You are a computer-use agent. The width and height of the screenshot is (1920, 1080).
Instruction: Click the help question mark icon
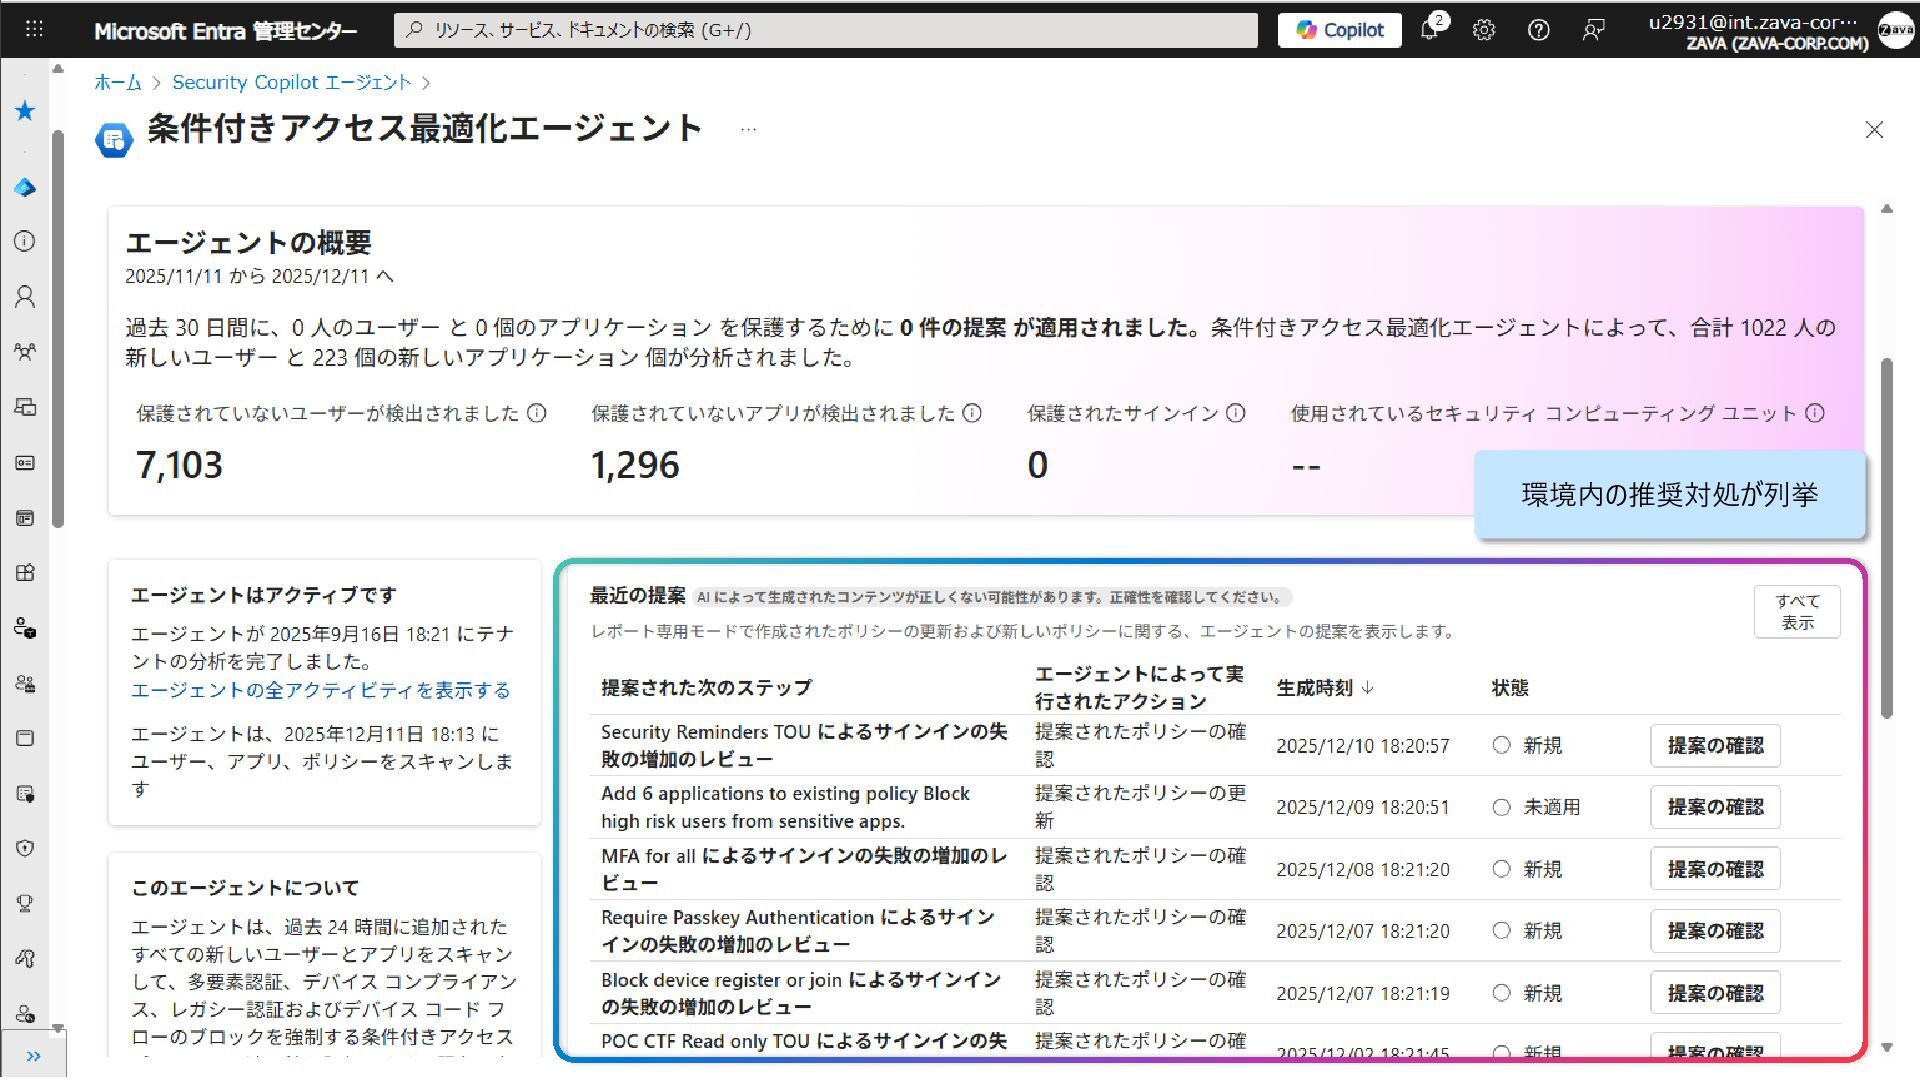(1539, 30)
